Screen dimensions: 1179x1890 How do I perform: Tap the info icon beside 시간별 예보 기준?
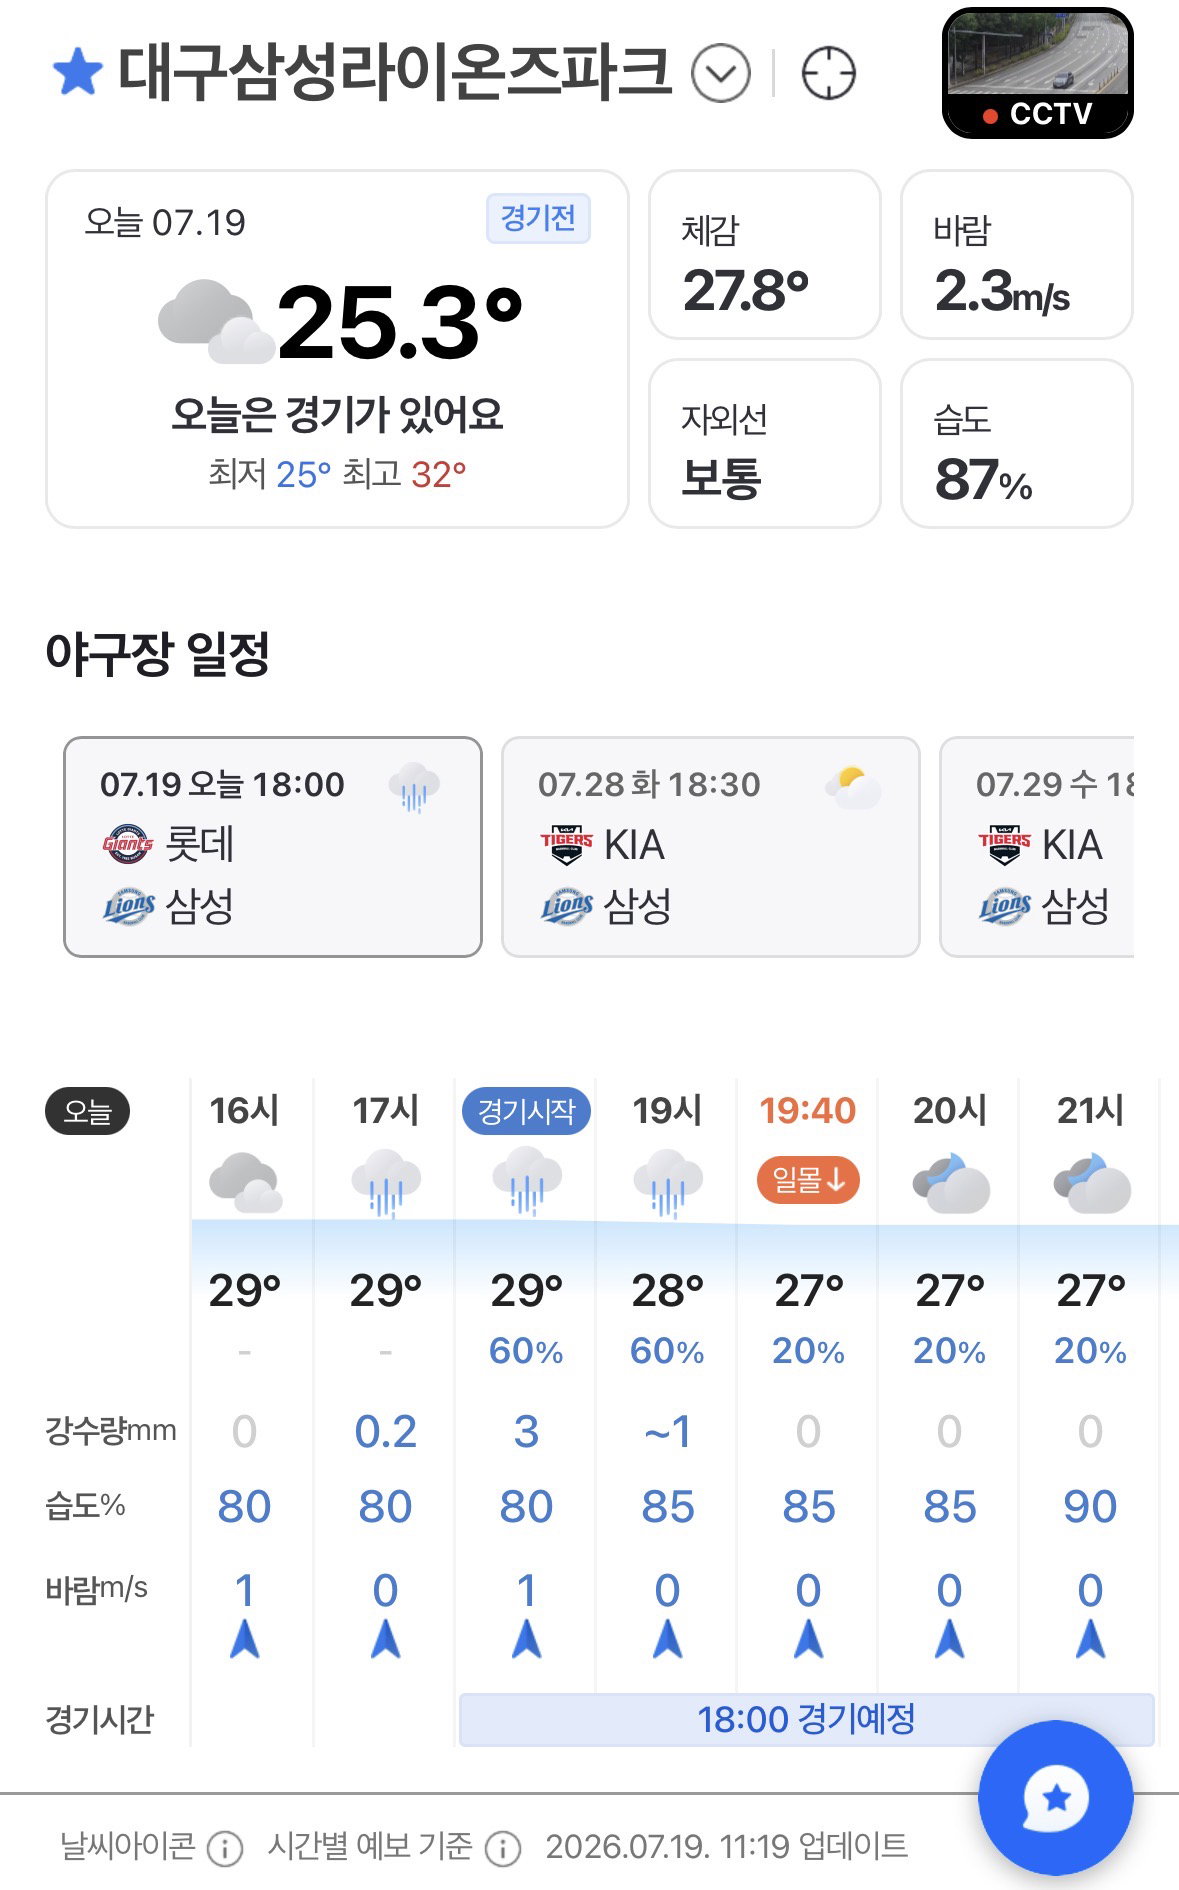(x=503, y=1848)
